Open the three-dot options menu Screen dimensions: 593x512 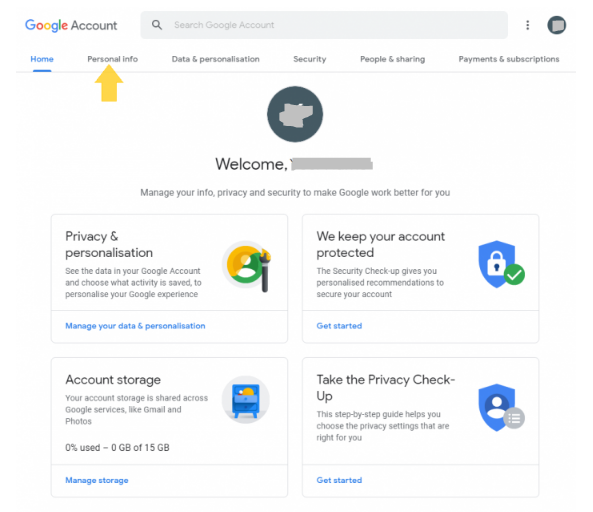(528, 25)
